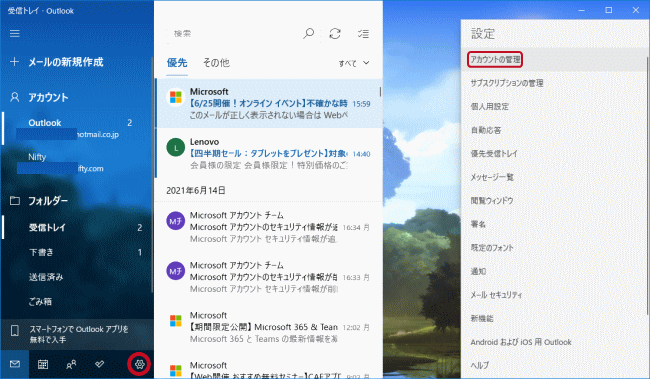Open the 下書き folder

click(77, 252)
